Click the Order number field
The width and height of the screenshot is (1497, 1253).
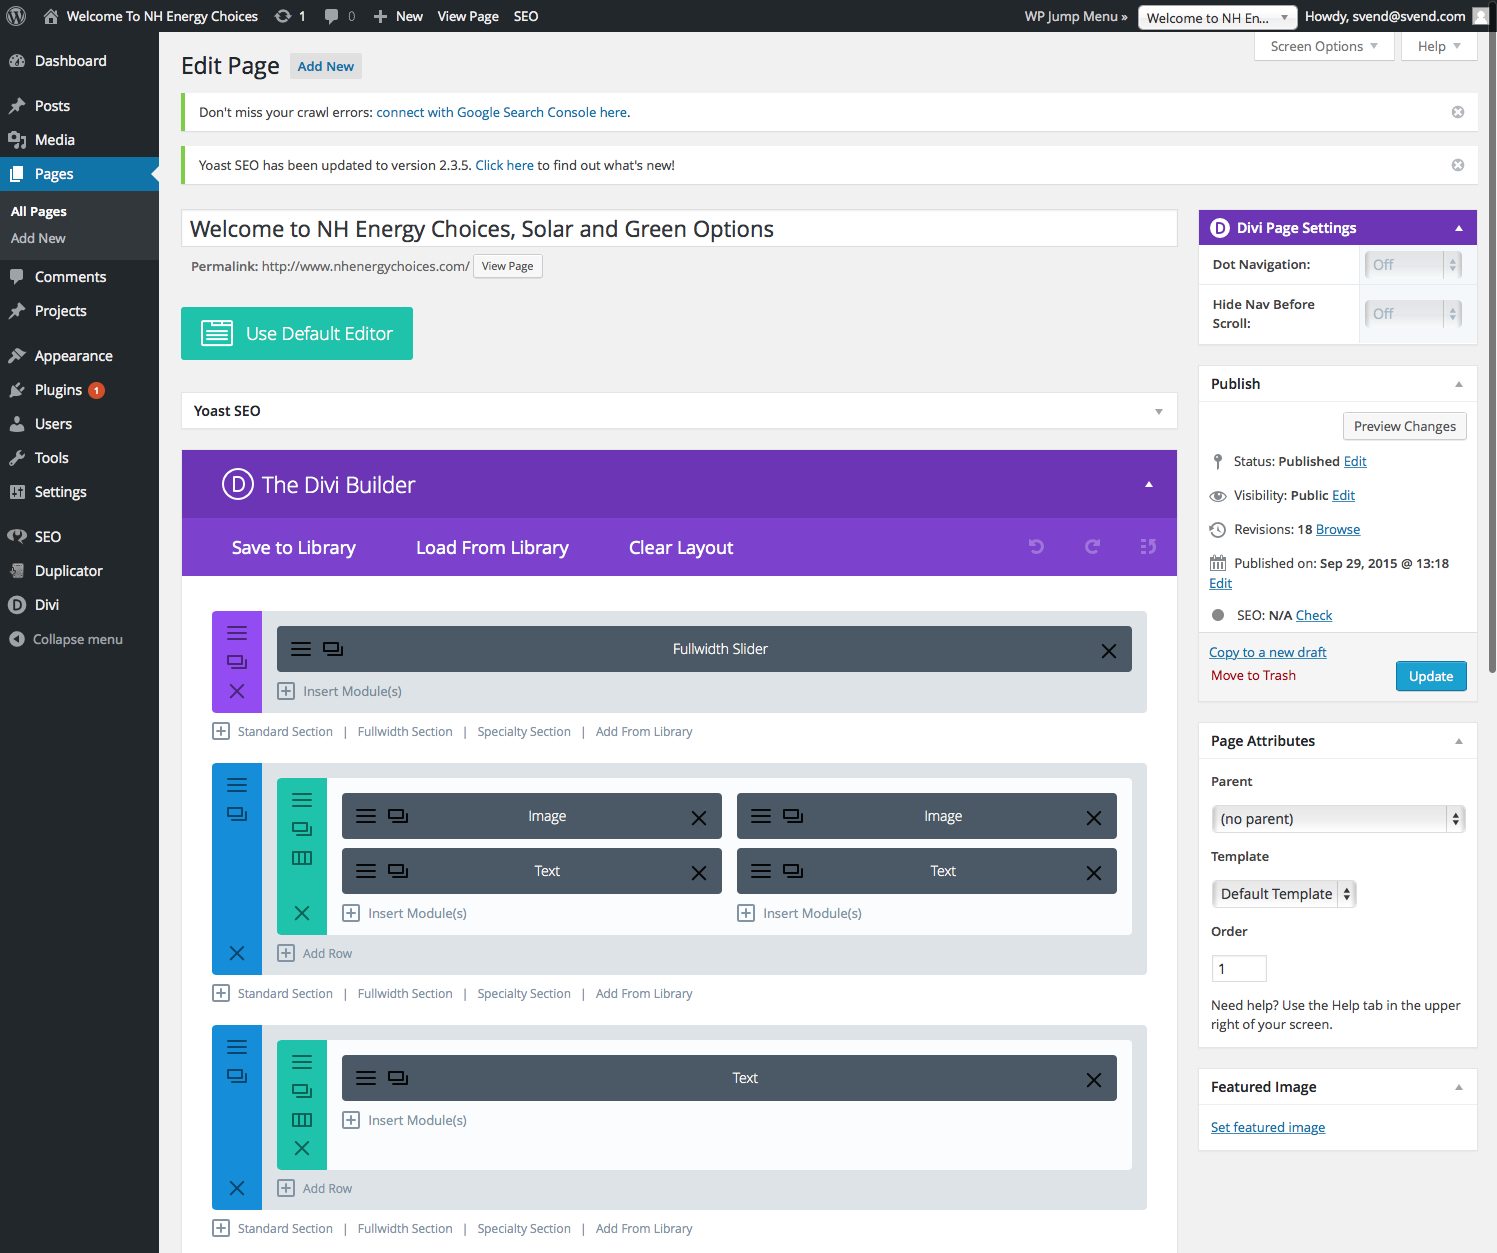click(x=1239, y=968)
